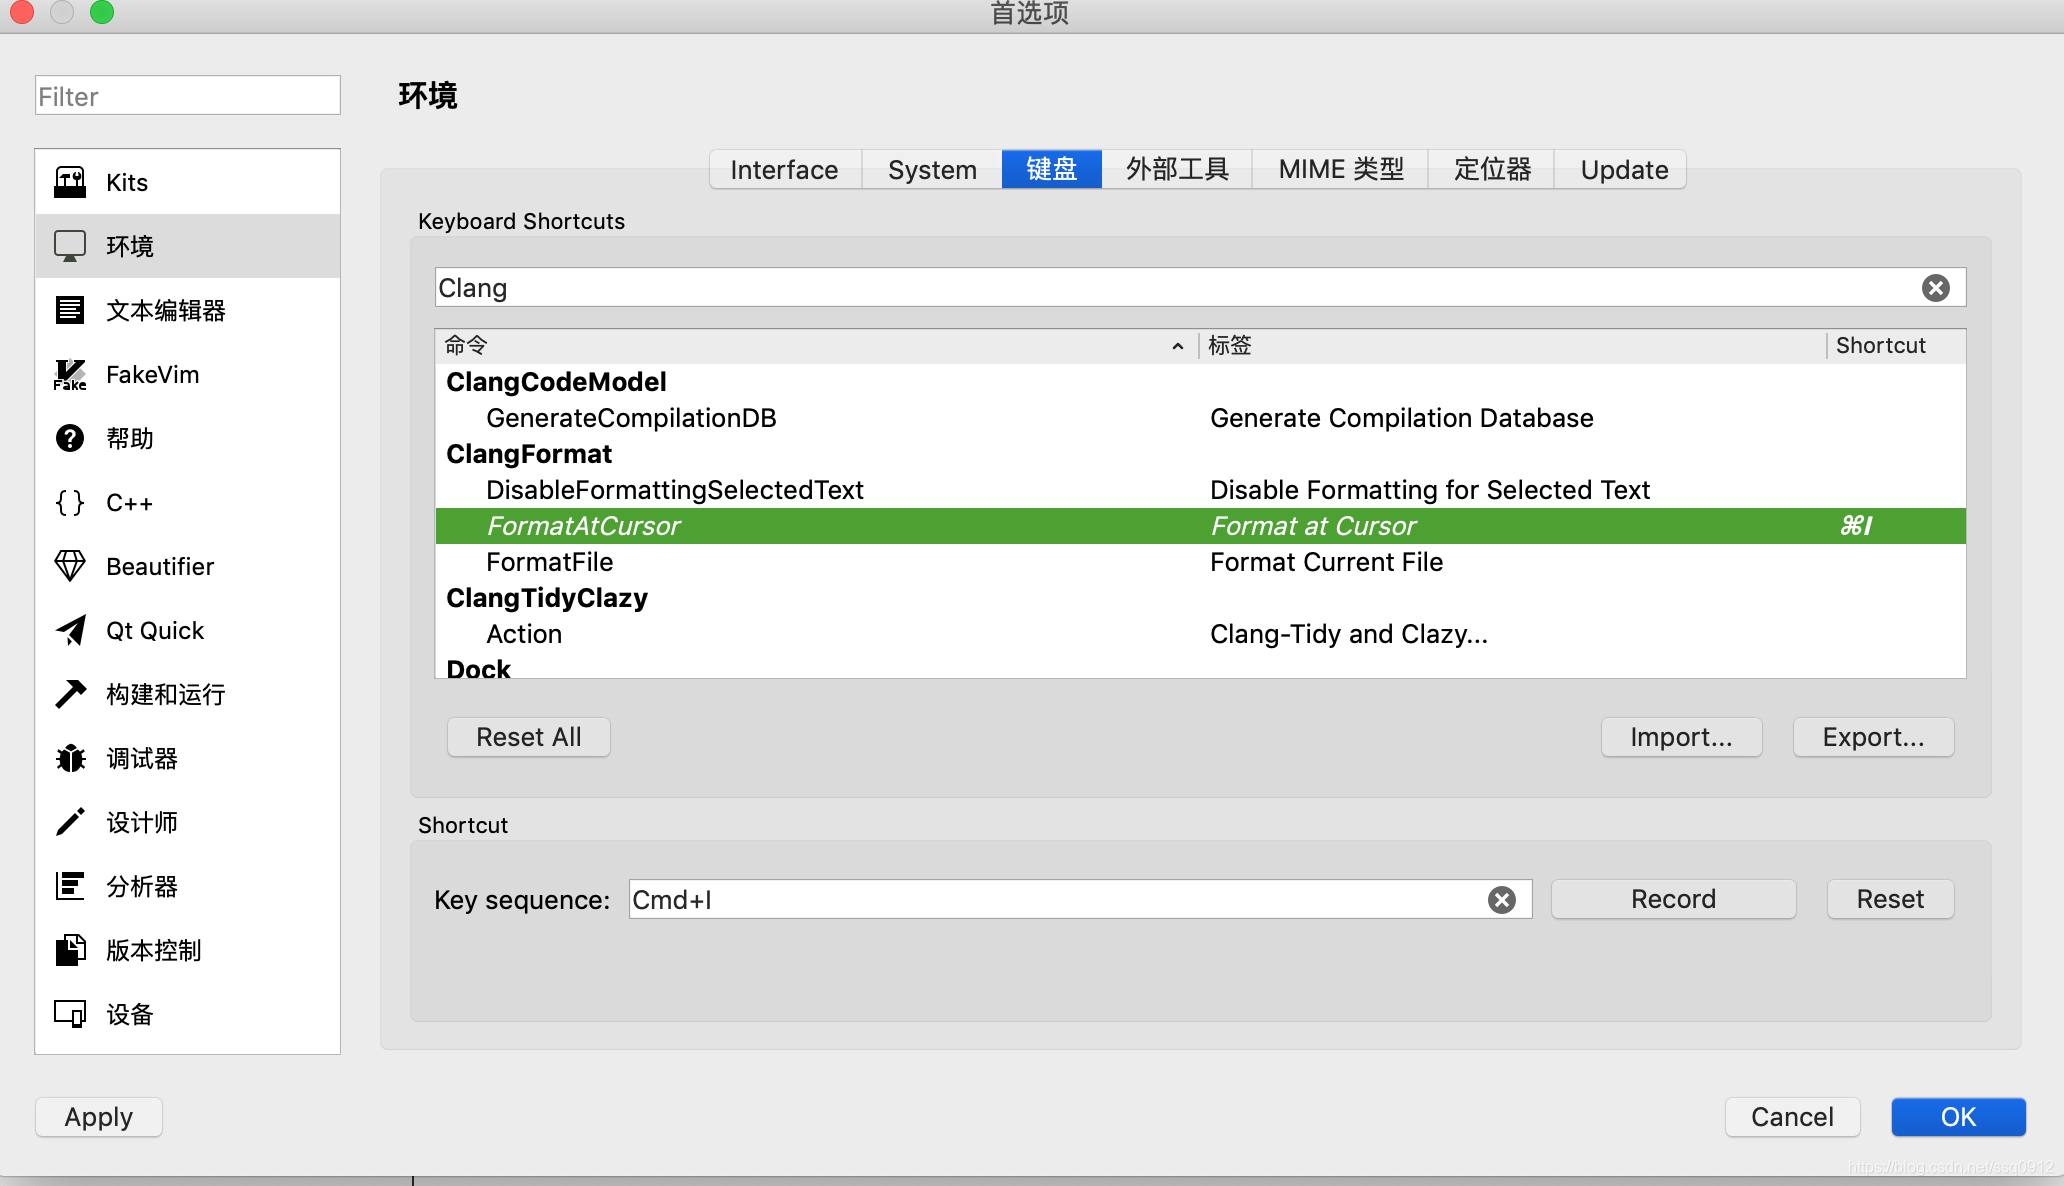The image size is (2064, 1186).
Task: Click the Record shortcut button
Action: pyautogui.click(x=1673, y=898)
